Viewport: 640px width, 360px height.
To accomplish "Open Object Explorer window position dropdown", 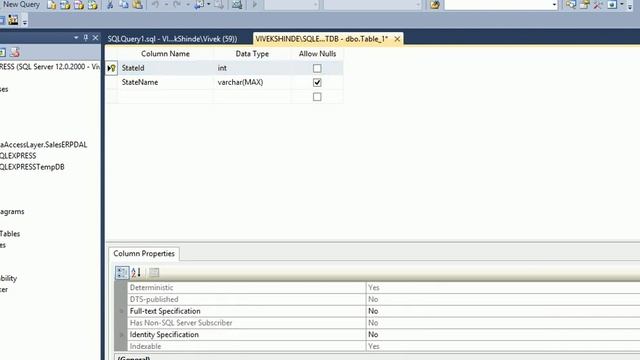I will [76, 38].
